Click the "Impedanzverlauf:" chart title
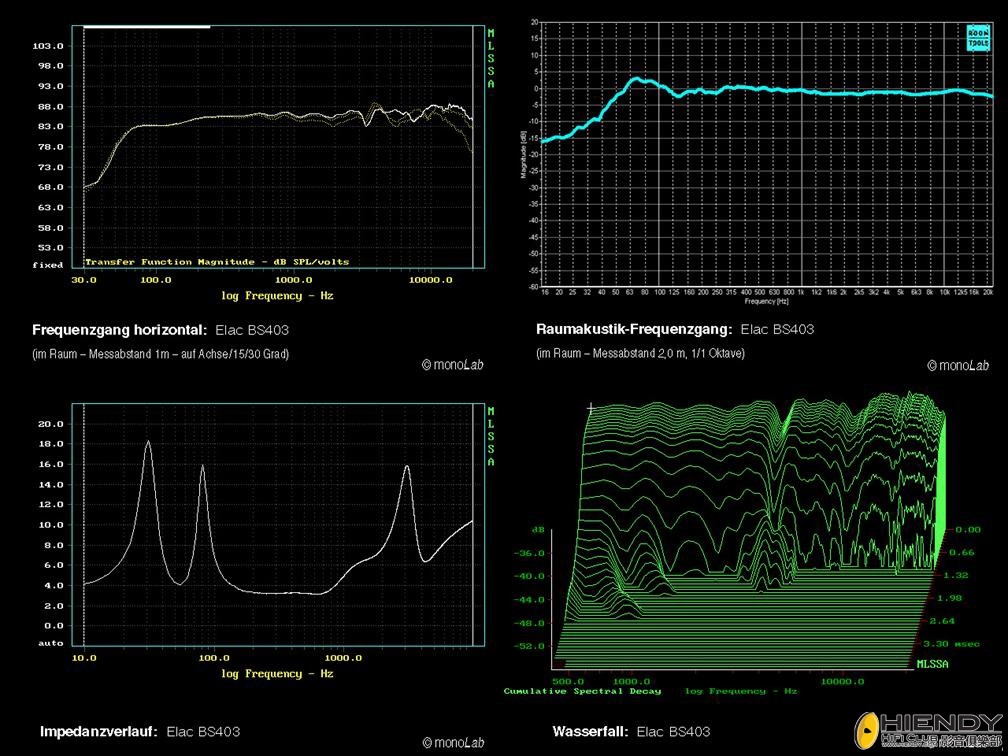Screen dimensions: 1008x756 [99, 732]
